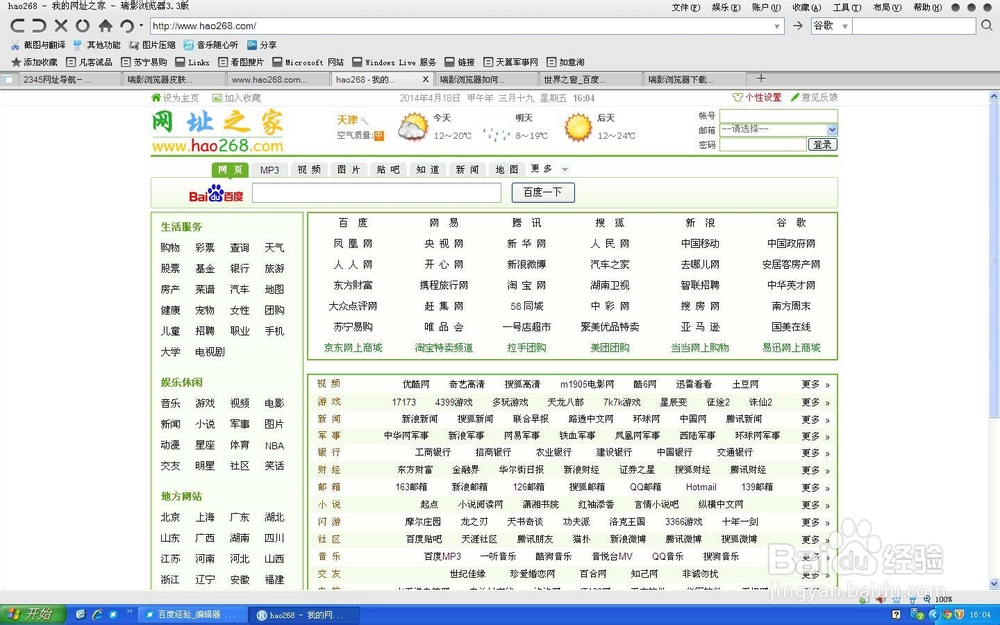Viewport: 1000px width, 625px height.
Task: Open 个性设置 shirt icon link
Action: pyautogui.click(x=756, y=98)
